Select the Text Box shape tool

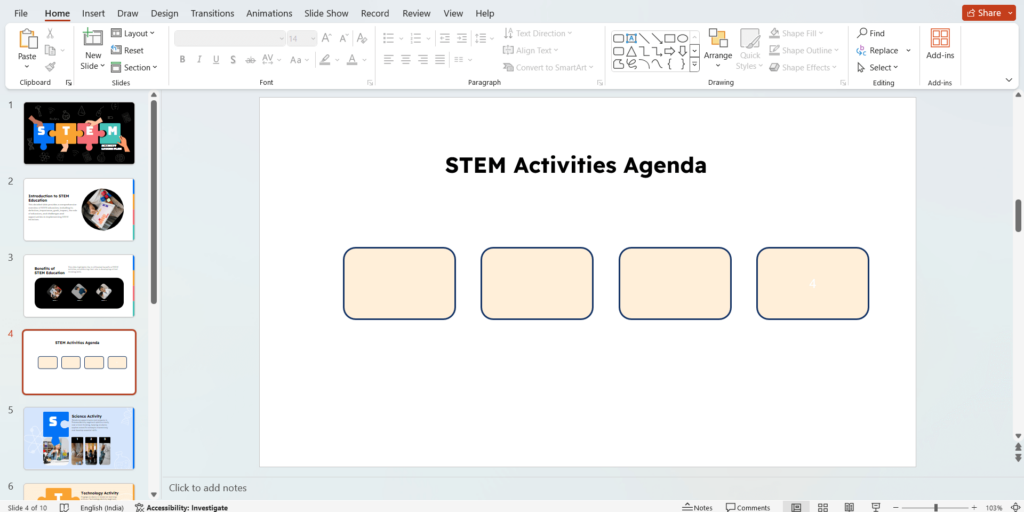[x=633, y=37]
